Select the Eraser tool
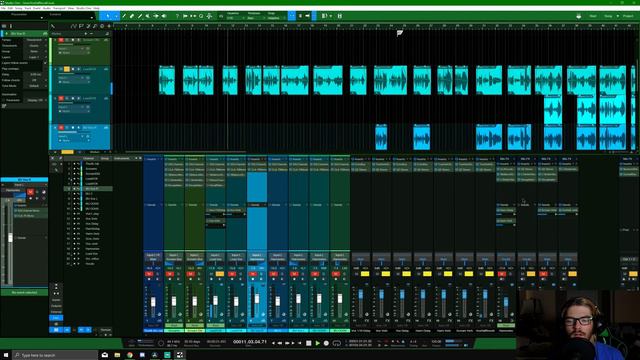640x360 pixels. pos(132,16)
